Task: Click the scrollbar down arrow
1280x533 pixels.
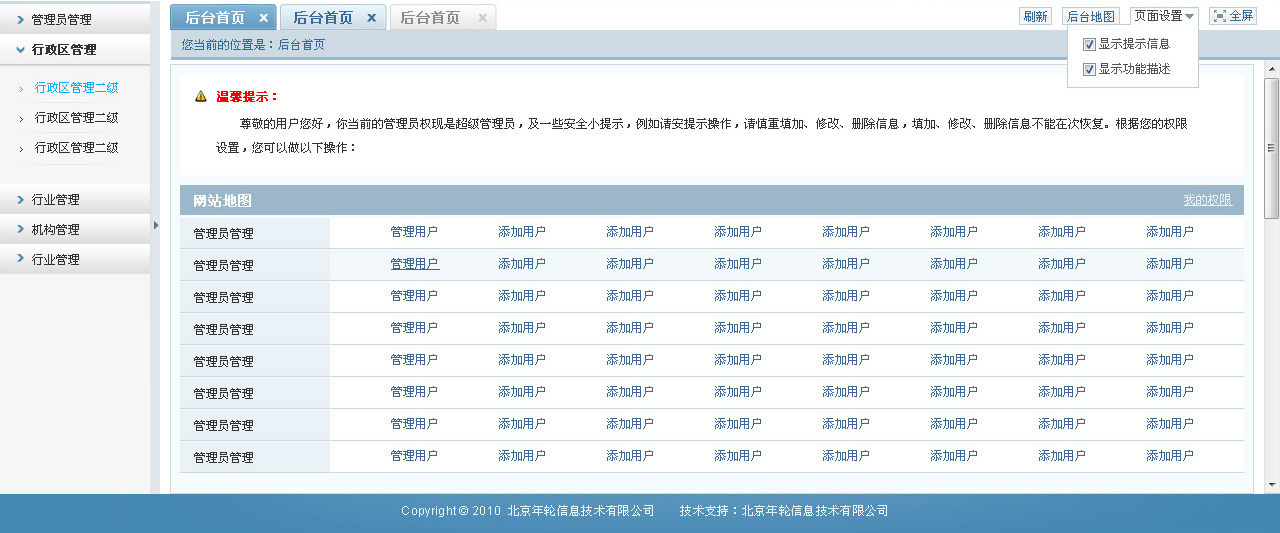Action: (x=1272, y=485)
